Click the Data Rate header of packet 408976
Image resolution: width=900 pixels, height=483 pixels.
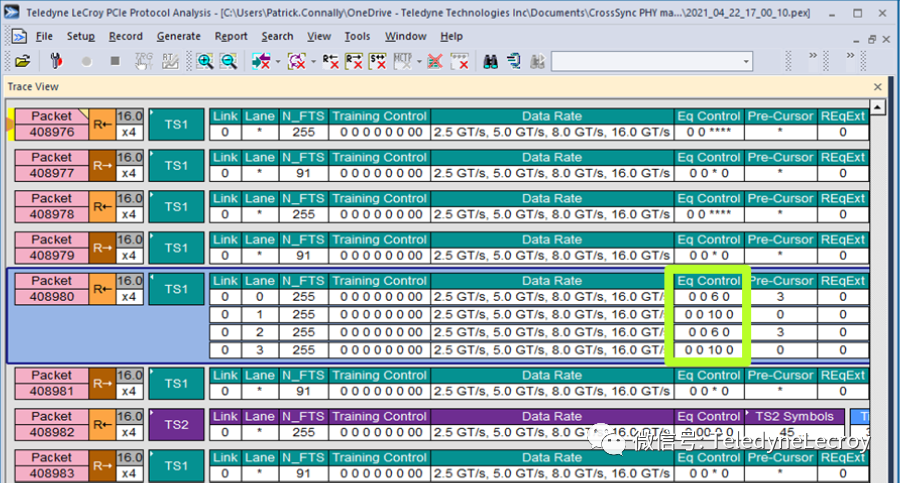[551, 116]
